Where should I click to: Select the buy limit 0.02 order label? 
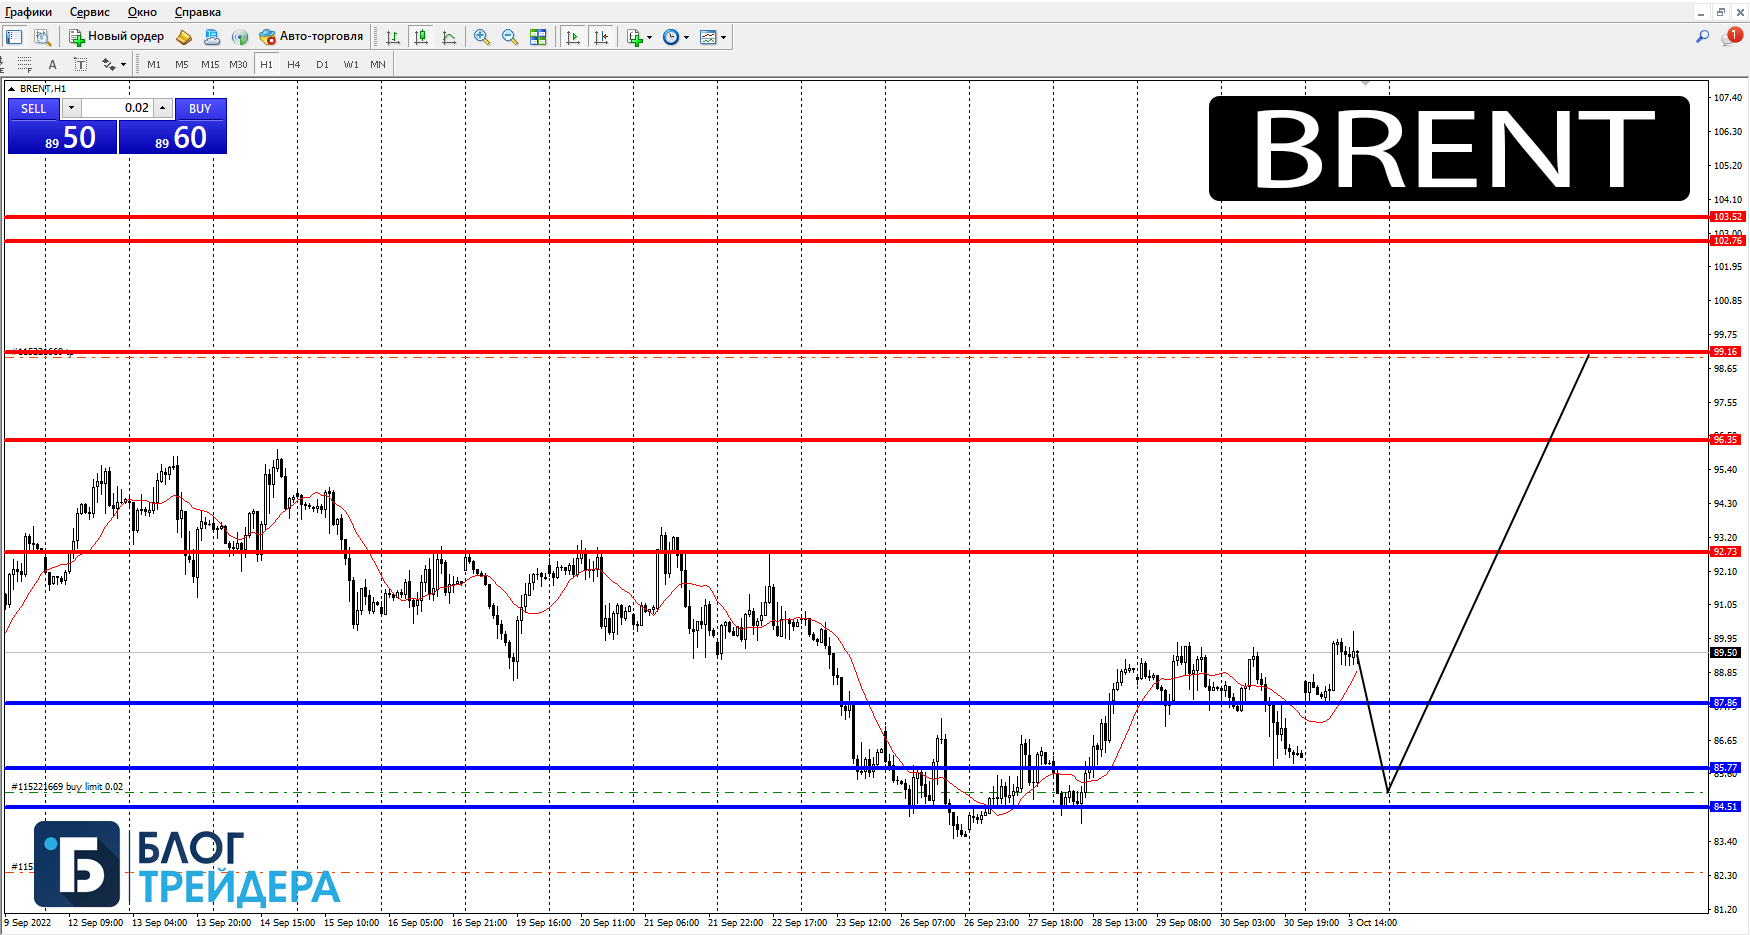pyautogui.click(x=67, y=787)
